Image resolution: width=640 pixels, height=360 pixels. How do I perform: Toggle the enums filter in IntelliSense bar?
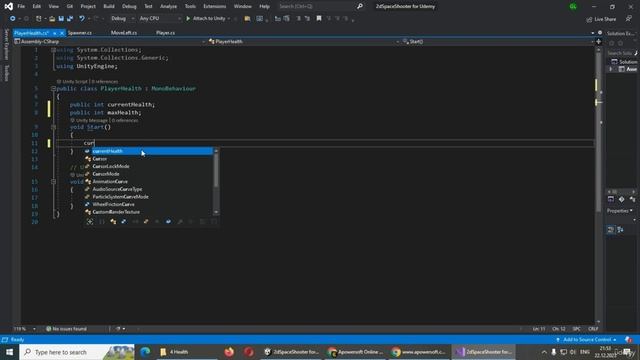(x=146, y=222)
